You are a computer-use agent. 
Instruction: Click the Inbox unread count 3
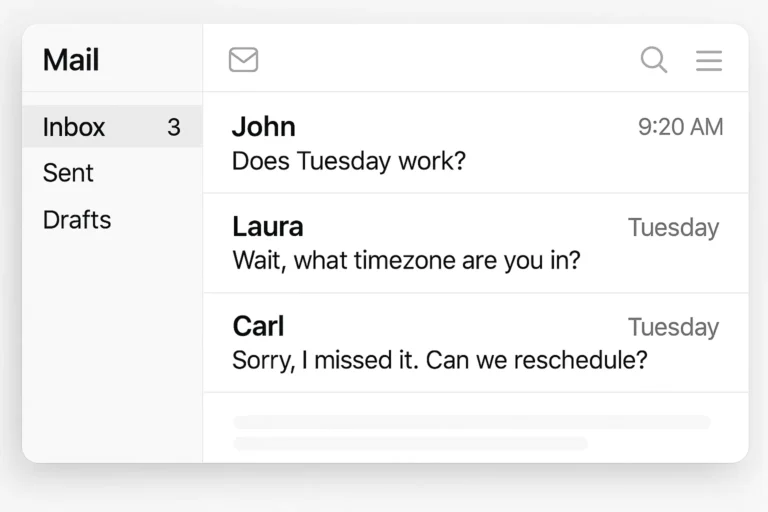pos(174,127)
